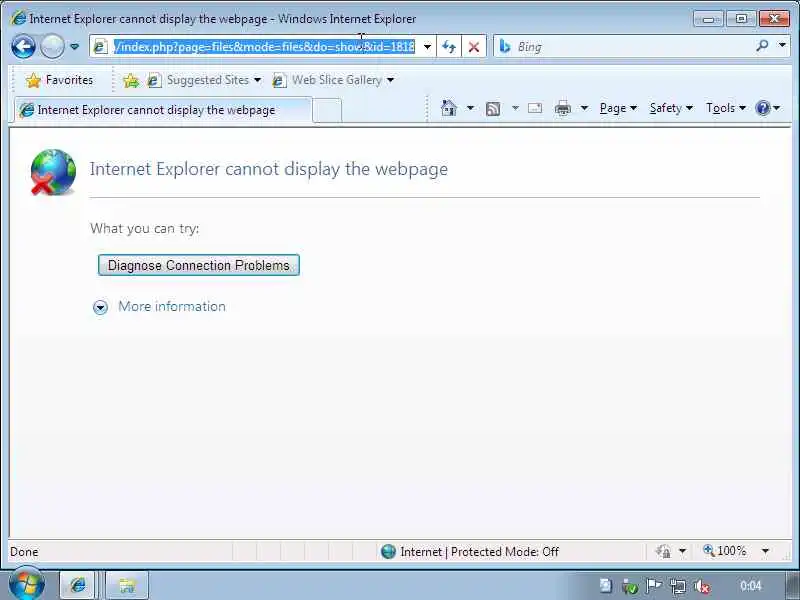Open the Favorites center
Screen dimensions: 800x600
coord(60,80)
